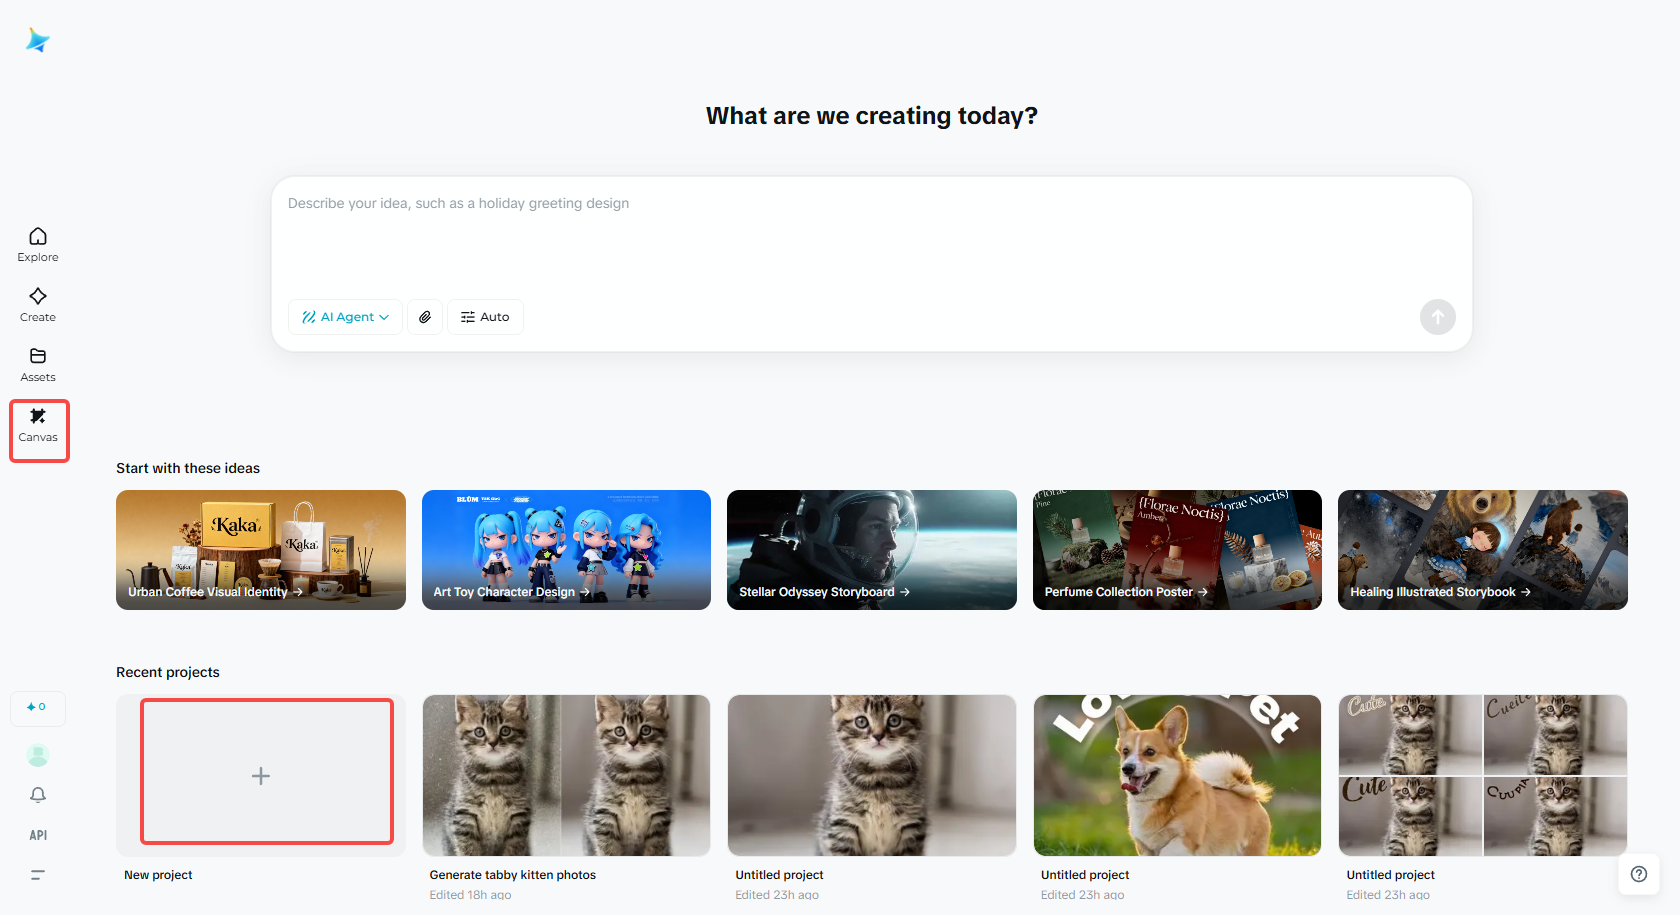The height and width of the screenshot is (915, 1680).
Task: Open the Canvas tool in the sidebar
Action: coord(38,426)
